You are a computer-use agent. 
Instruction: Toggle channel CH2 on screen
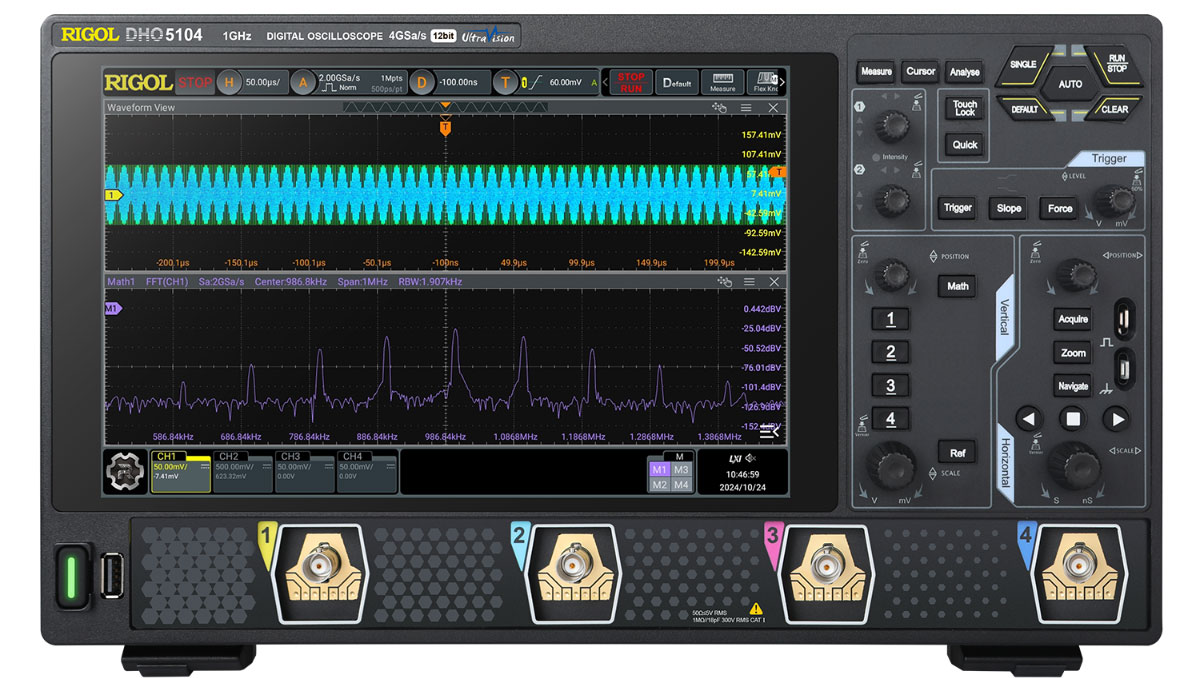coord(242,471)
